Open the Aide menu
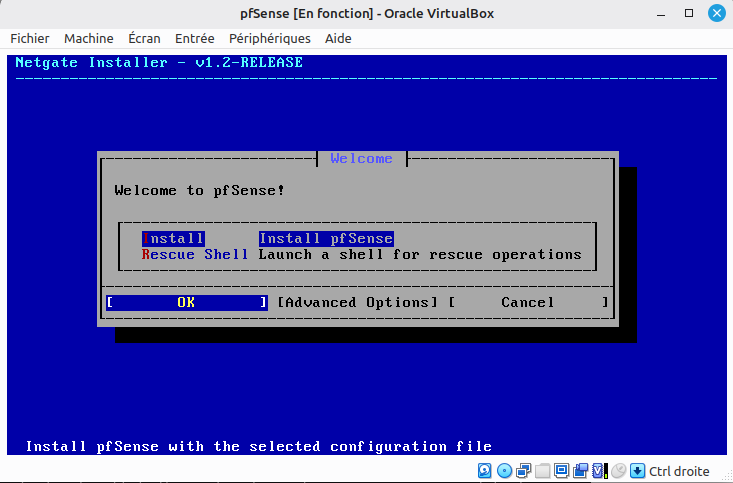Image resolution: width=733 pixels, height=483 pixels. (338, 38)
